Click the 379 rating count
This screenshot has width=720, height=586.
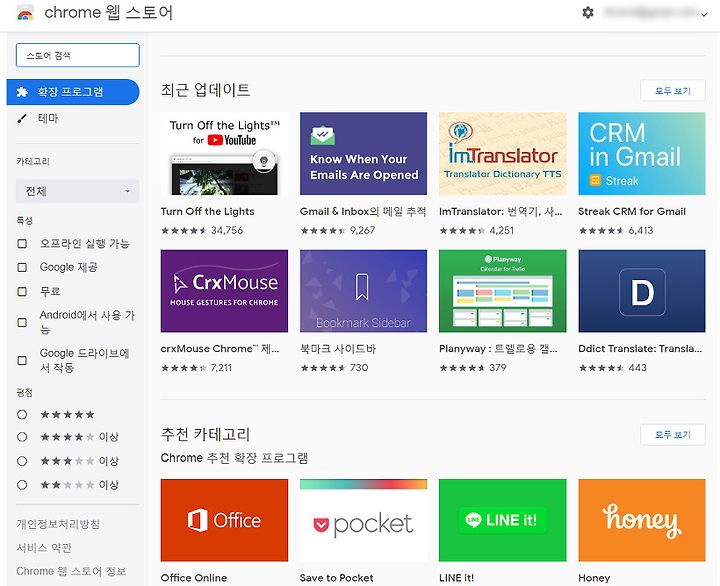click(498, 367)
